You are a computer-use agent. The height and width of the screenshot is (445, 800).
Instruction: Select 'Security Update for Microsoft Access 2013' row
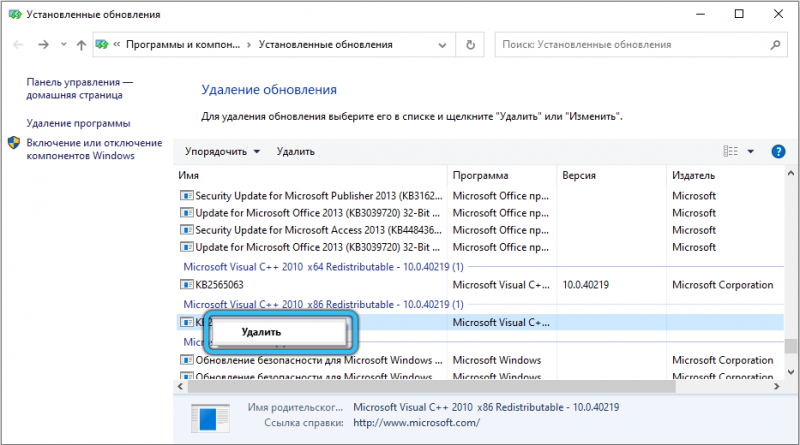pyautogui.click(x=480, y=230)
